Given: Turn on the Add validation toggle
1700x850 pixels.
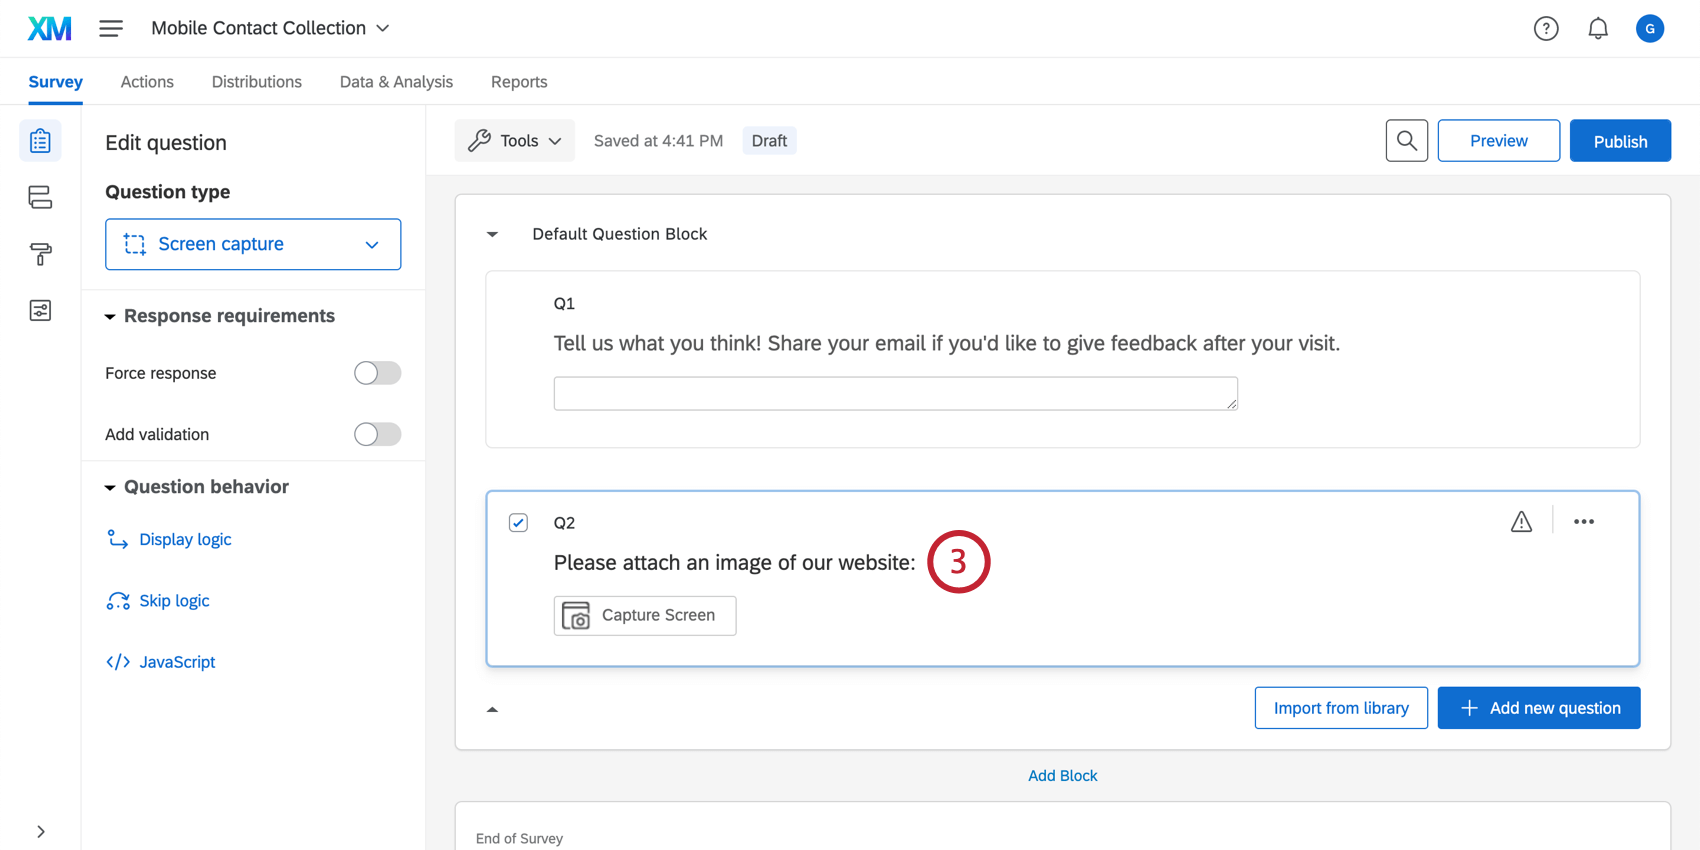Looking at the screenshot, I should tap(377, 434).
